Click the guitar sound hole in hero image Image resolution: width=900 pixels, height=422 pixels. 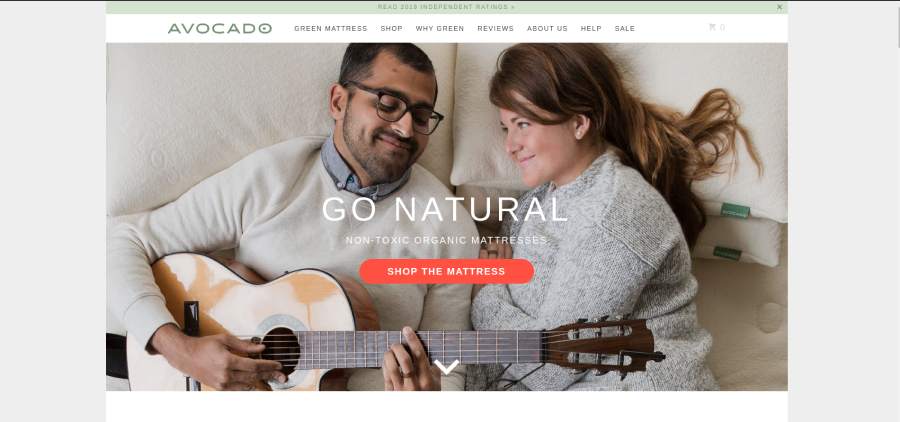[x=280, y=351]
